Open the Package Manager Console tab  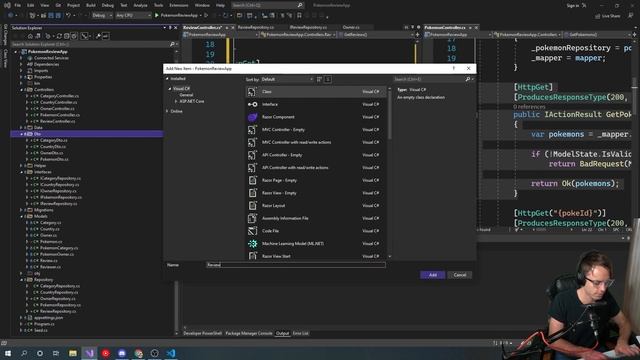(x=249, y=333)
